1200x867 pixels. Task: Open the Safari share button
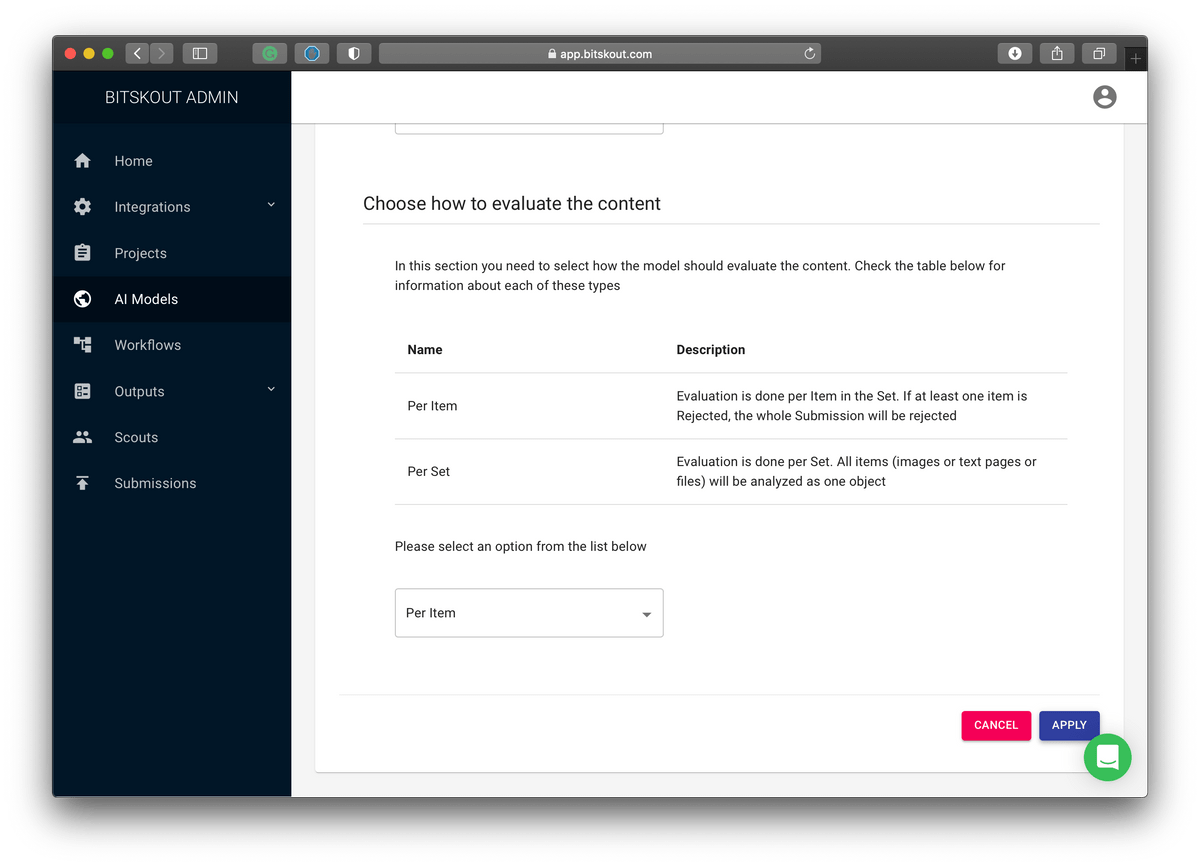pos(1057,54)
